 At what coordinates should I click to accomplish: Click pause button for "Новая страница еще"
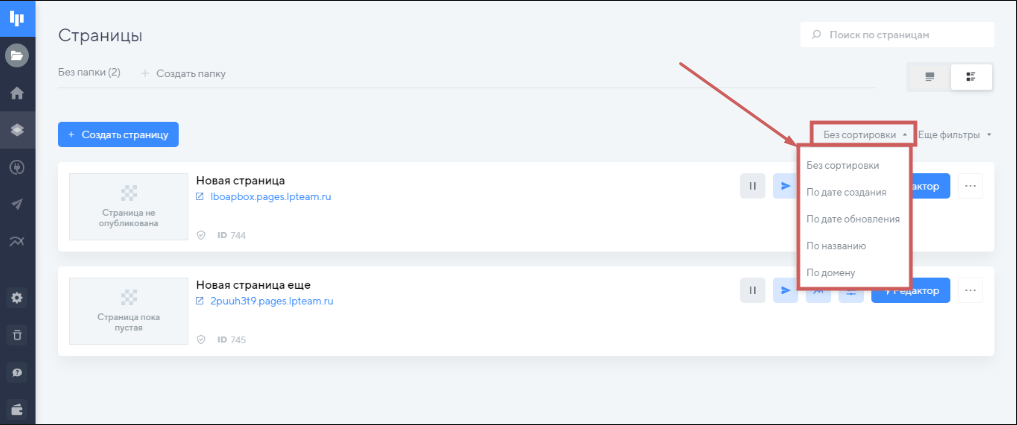(x=753, y=291)
